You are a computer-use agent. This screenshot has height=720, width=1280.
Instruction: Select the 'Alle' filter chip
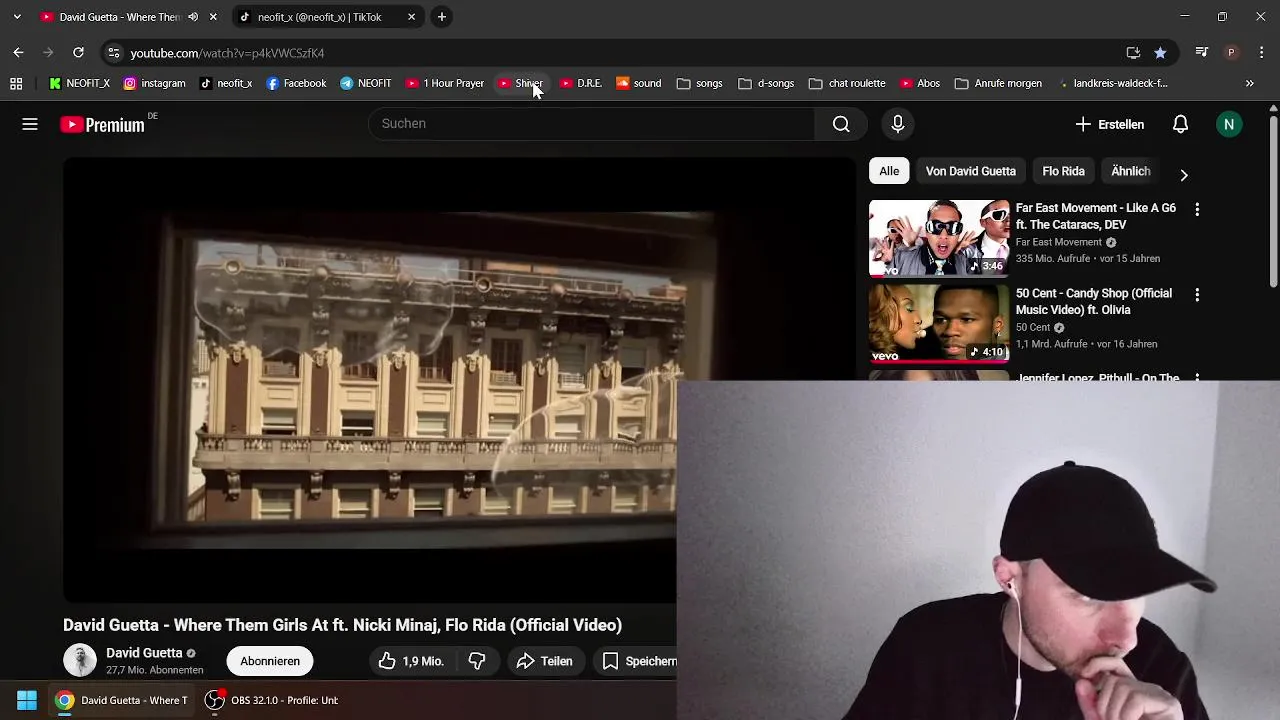pos(889,171)
